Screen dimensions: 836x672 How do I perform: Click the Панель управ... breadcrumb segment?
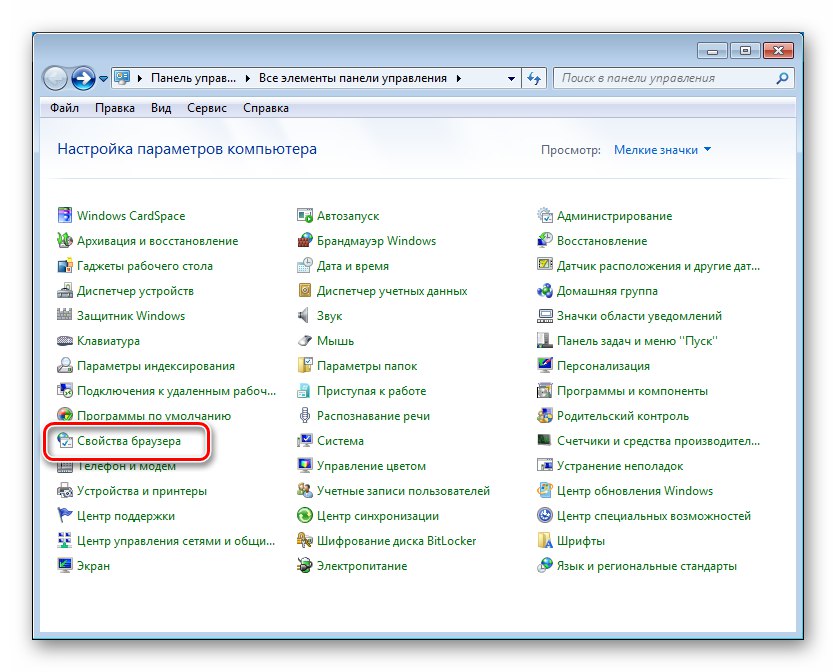(x=193, y=78)
